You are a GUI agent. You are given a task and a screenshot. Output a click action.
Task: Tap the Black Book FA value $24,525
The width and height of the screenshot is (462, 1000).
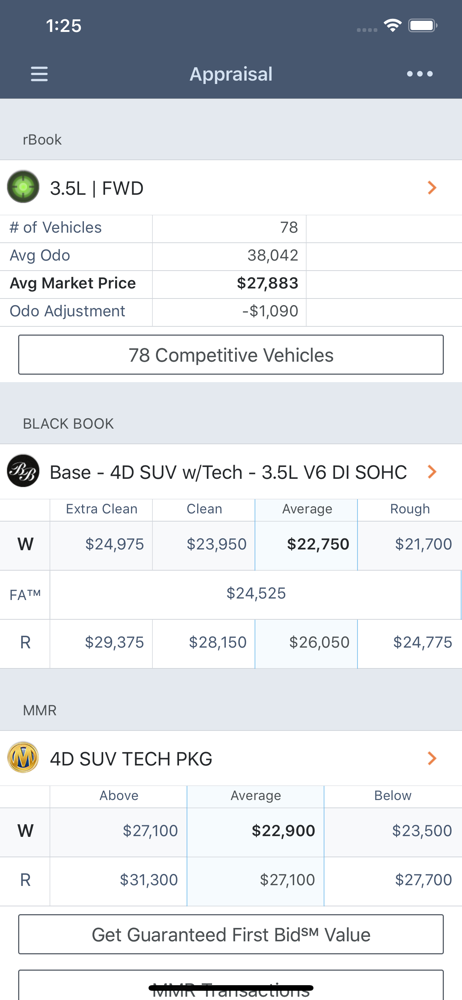256,594
